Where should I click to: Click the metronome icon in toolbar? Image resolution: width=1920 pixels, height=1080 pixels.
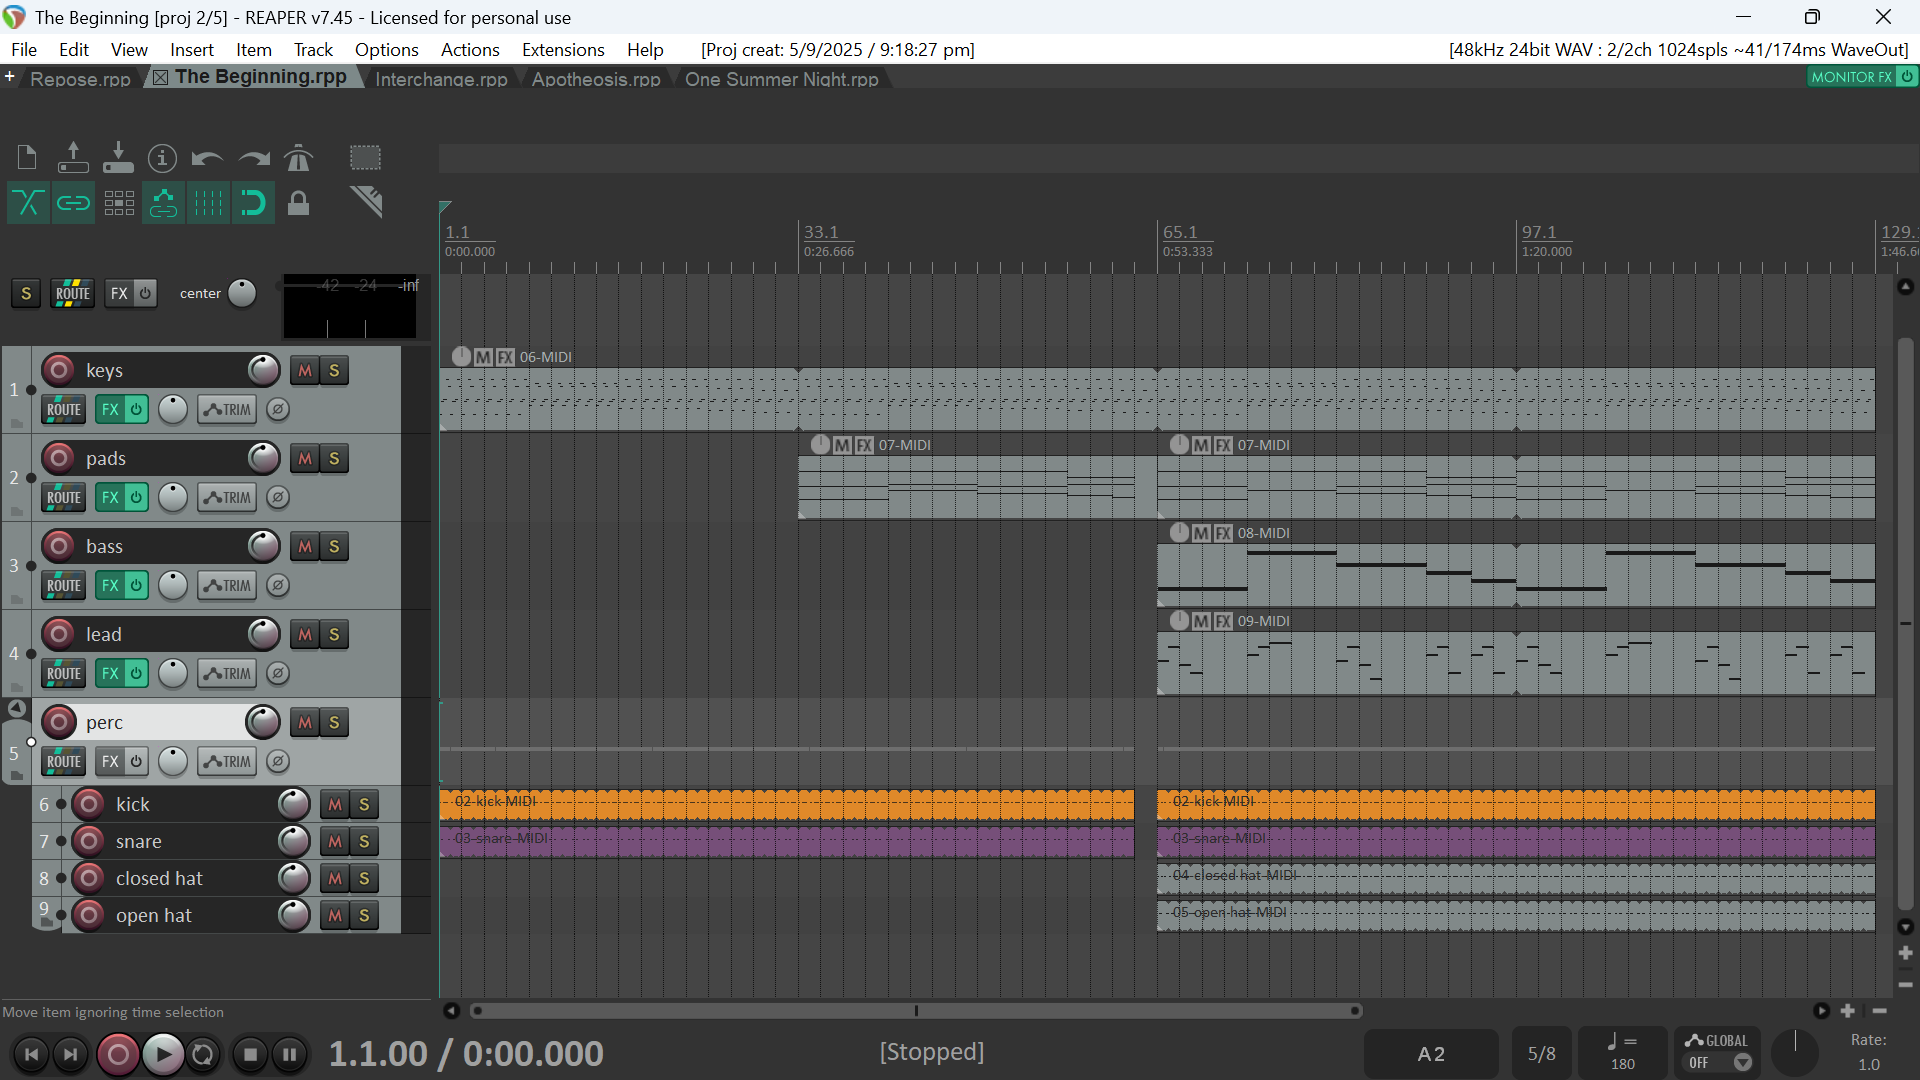pos(298,158)
